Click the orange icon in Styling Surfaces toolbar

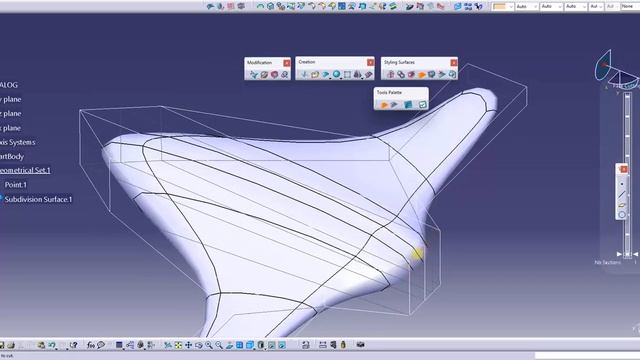point(422,74)
